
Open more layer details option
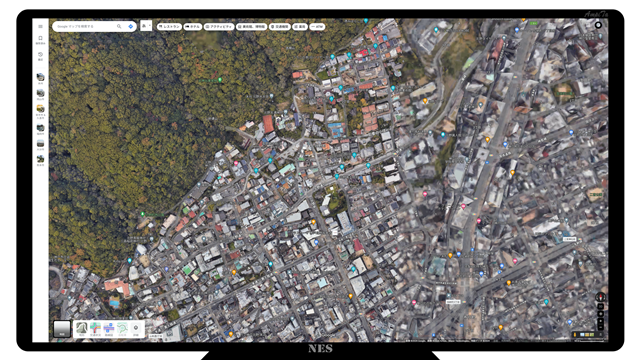(136, 328)
